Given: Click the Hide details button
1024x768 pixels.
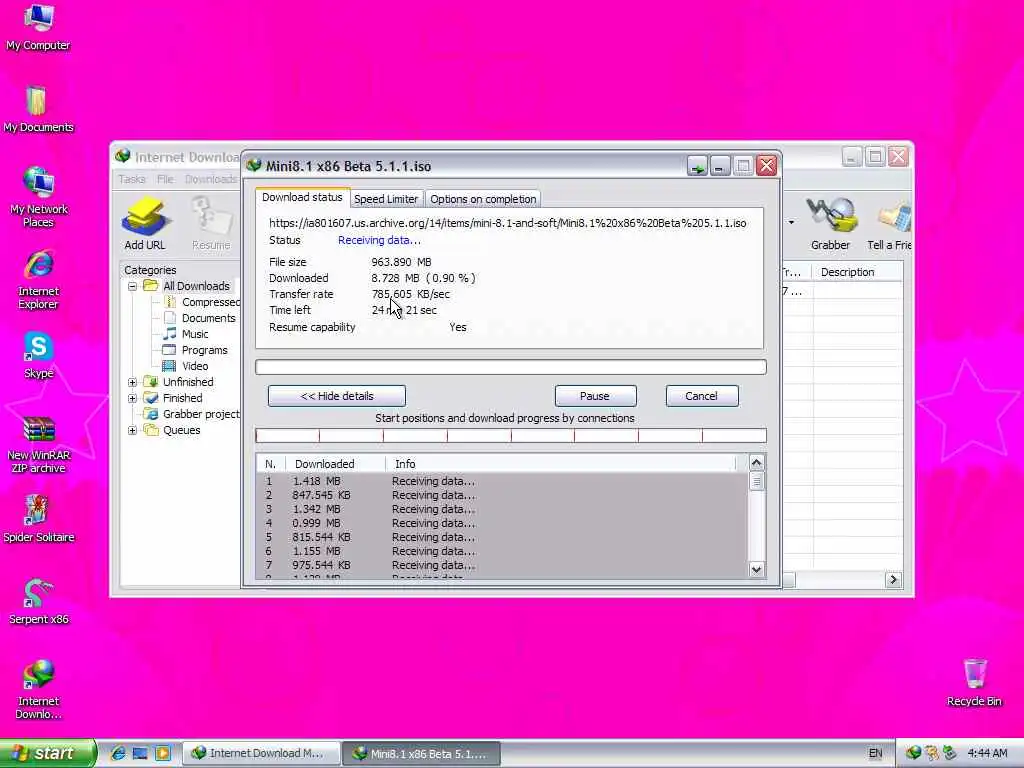Looking at the screenshot, I should click(x=336, y=396).
